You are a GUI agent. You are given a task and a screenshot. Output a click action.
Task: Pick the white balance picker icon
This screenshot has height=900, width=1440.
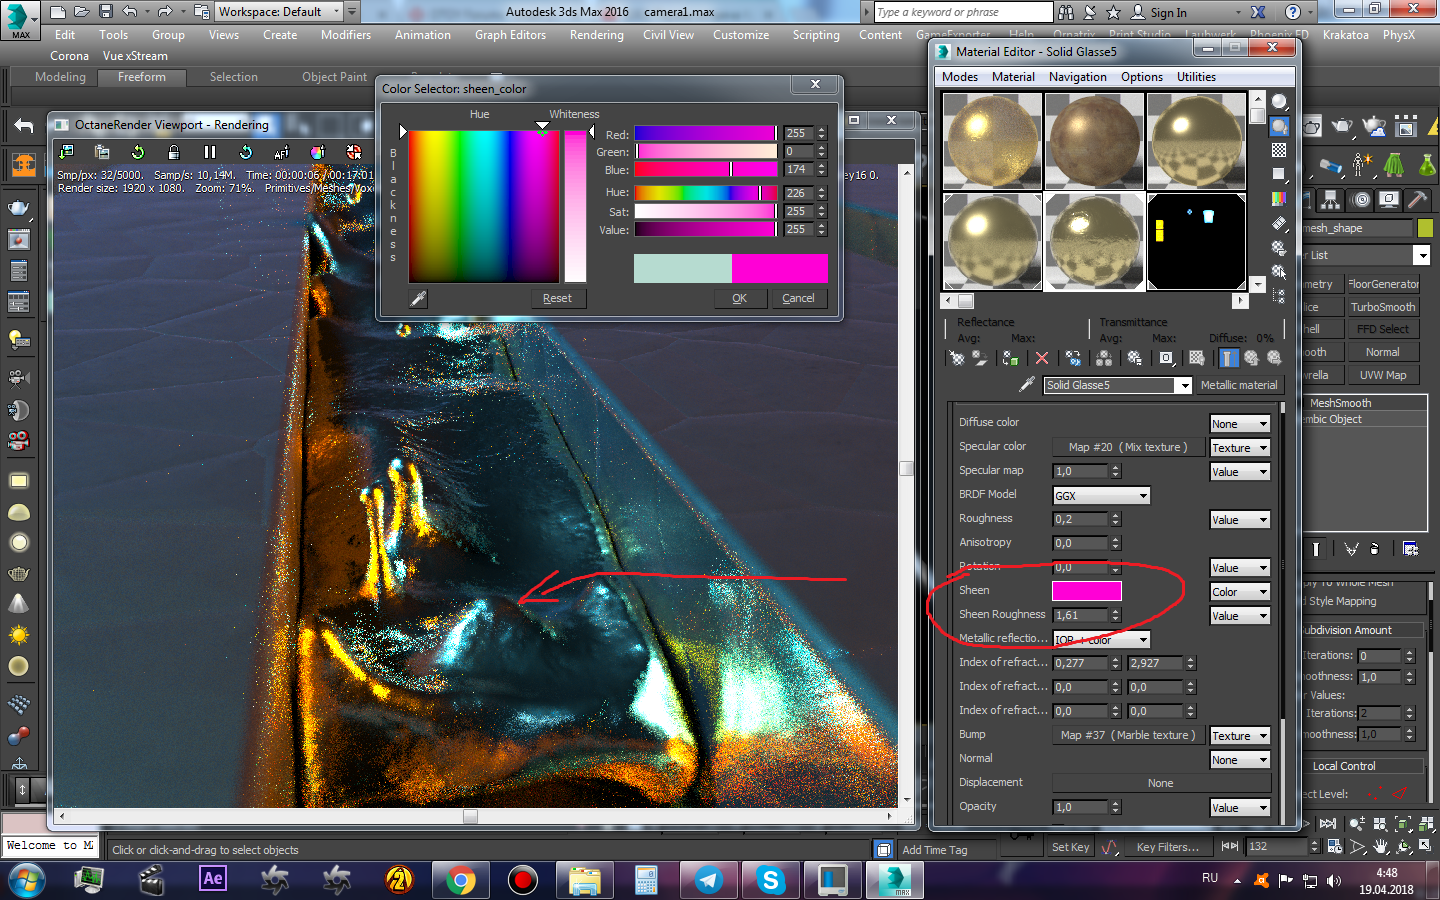(x=318, y=152)
